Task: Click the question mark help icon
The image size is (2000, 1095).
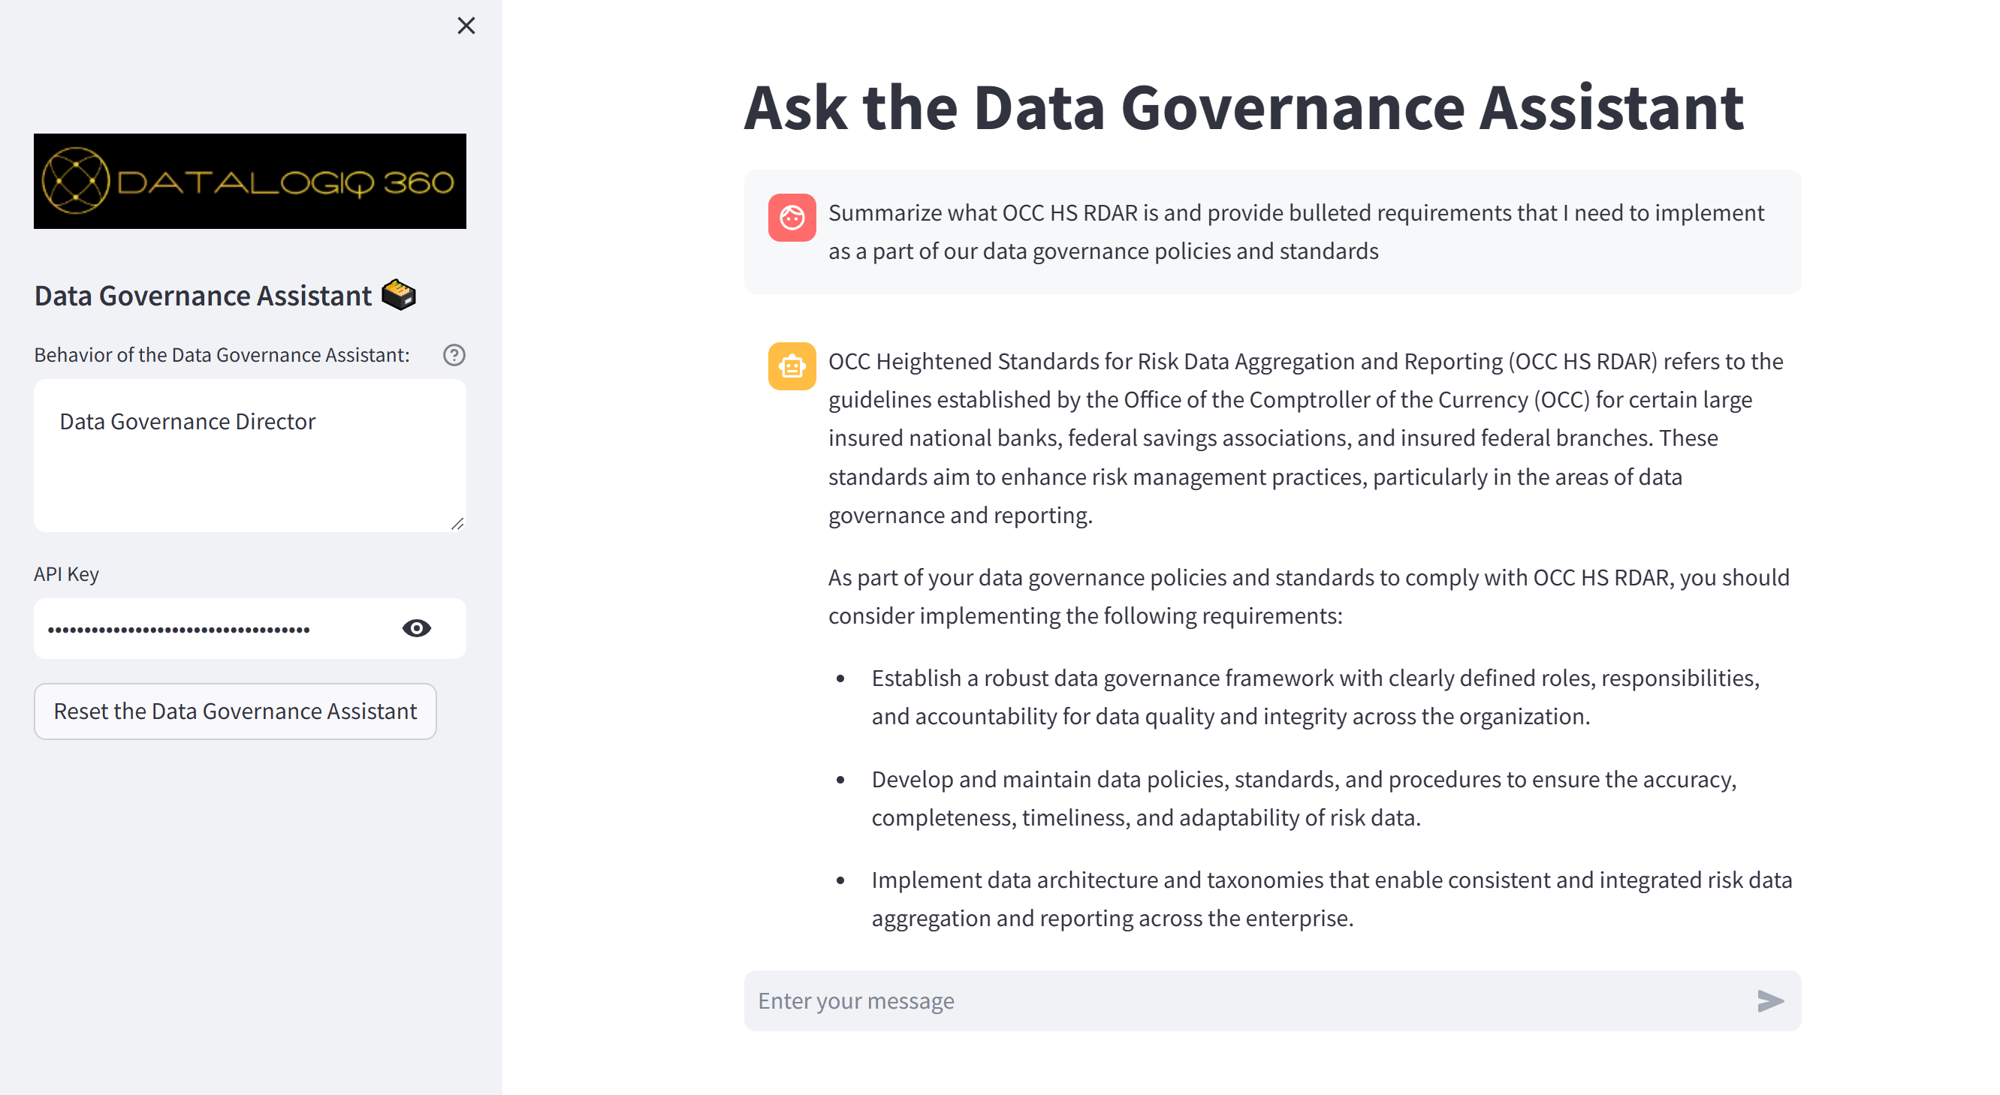Action: tap(456, 355)
